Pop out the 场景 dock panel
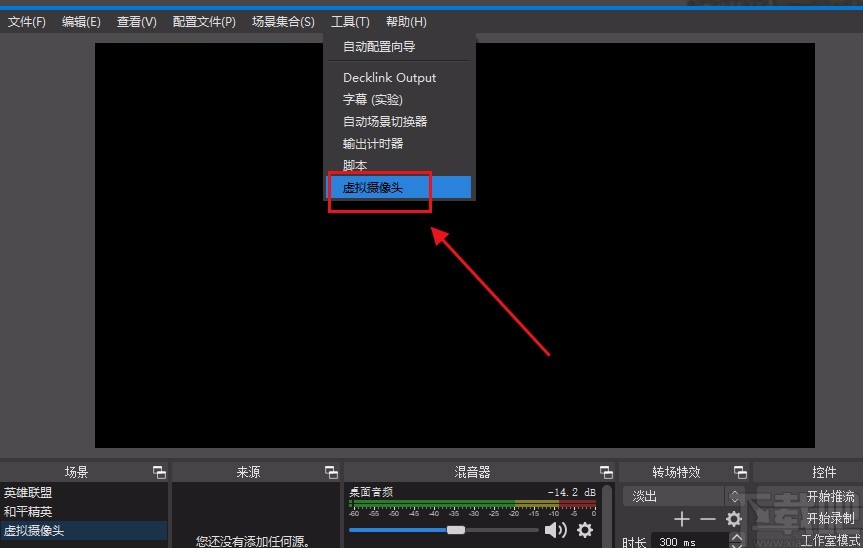This screenshot has height=548, width=863. coord(159,472)
